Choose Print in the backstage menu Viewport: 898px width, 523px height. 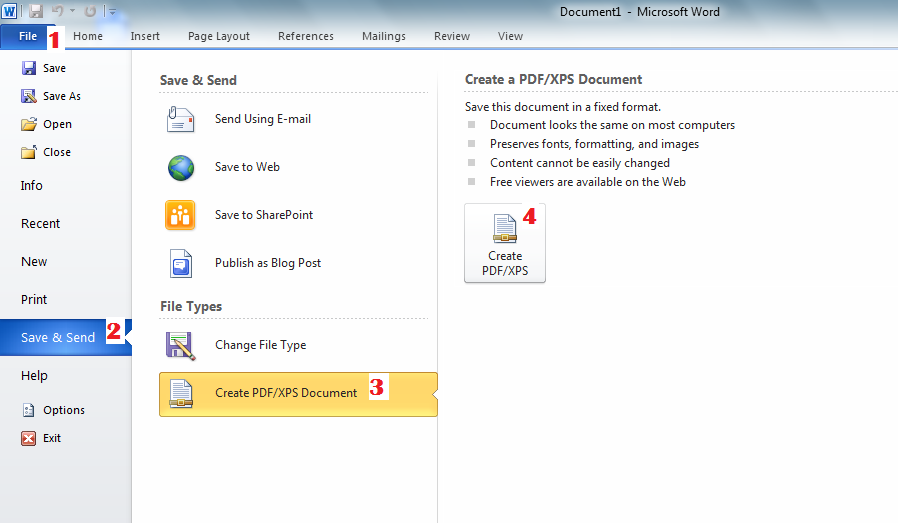click(34, 300)
